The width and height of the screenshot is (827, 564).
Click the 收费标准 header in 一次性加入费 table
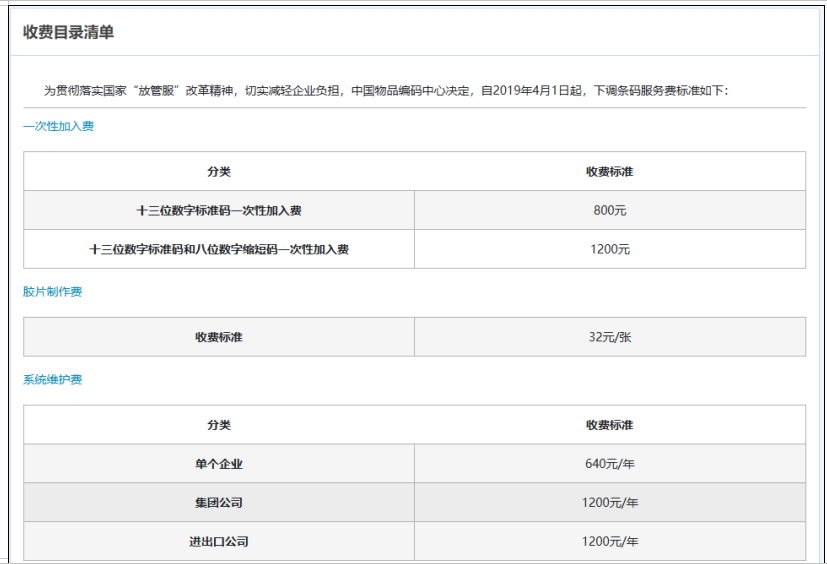(610, 171)
